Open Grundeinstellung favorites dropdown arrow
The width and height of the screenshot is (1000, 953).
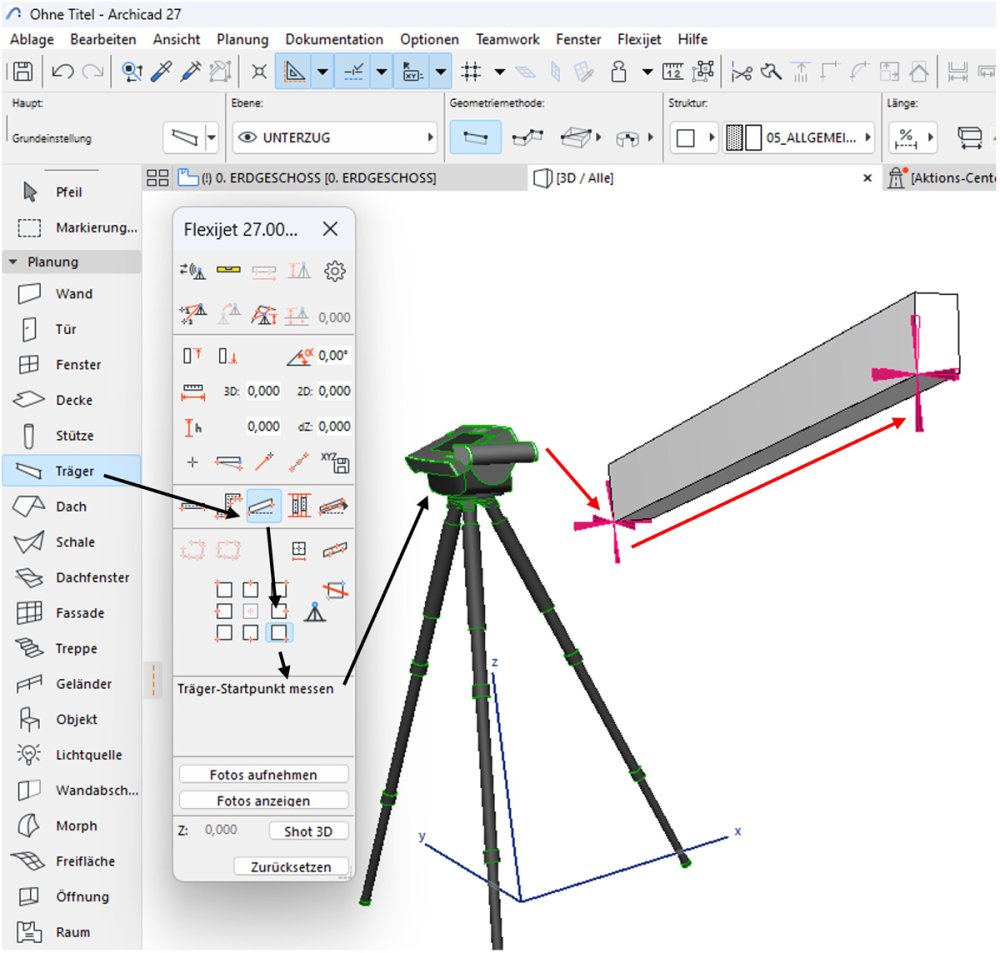pyautogui.click(x=212, y=138)
